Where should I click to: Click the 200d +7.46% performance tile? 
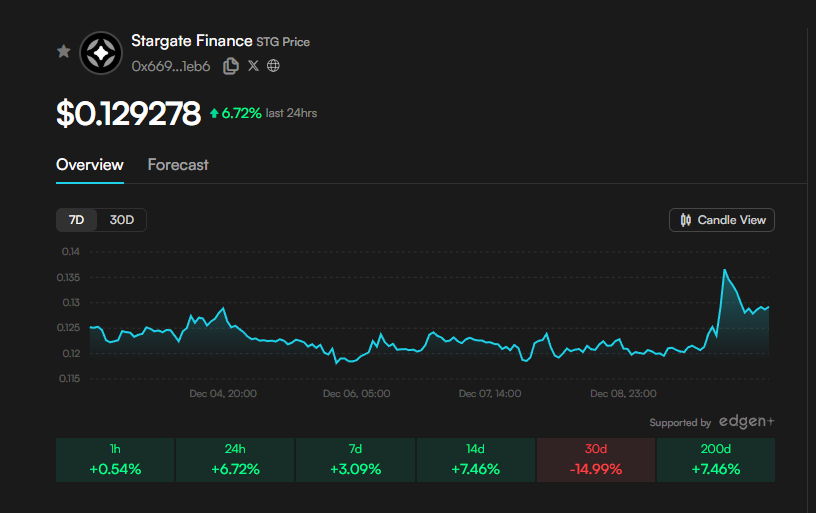716,460
